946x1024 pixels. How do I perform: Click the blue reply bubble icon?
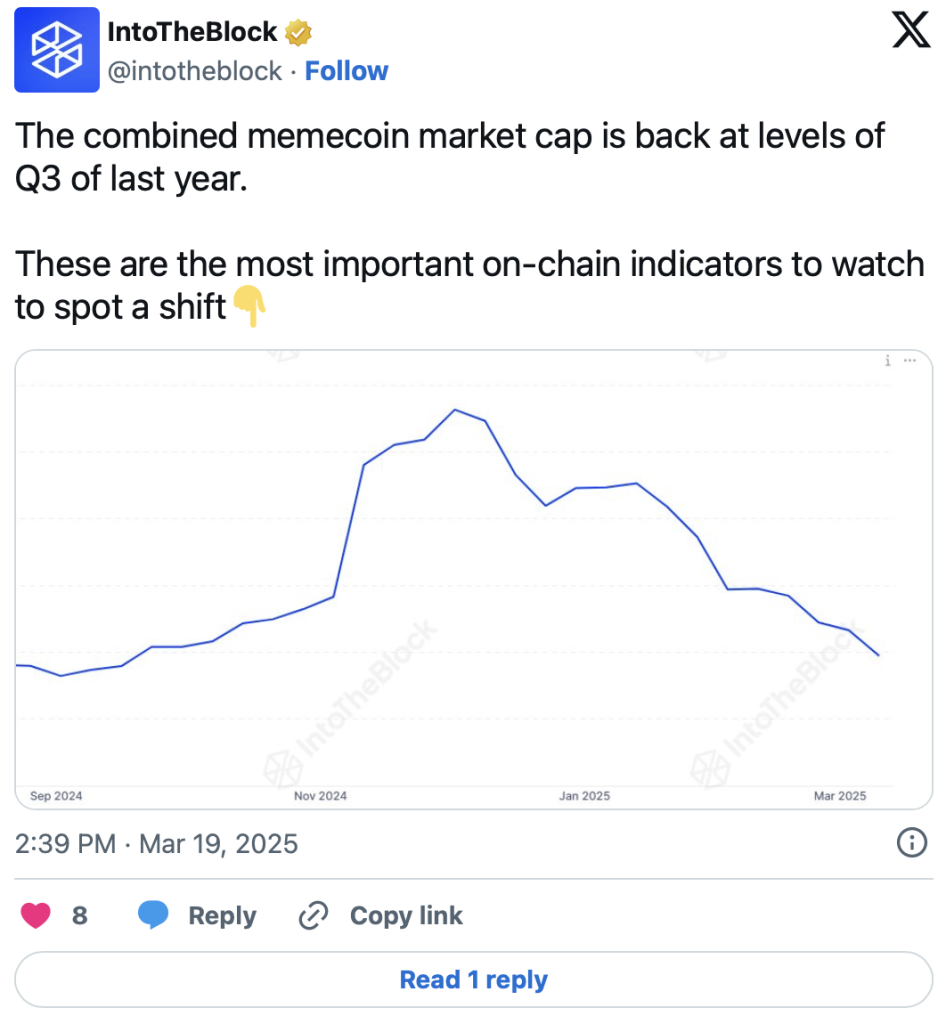click(153, 914)
